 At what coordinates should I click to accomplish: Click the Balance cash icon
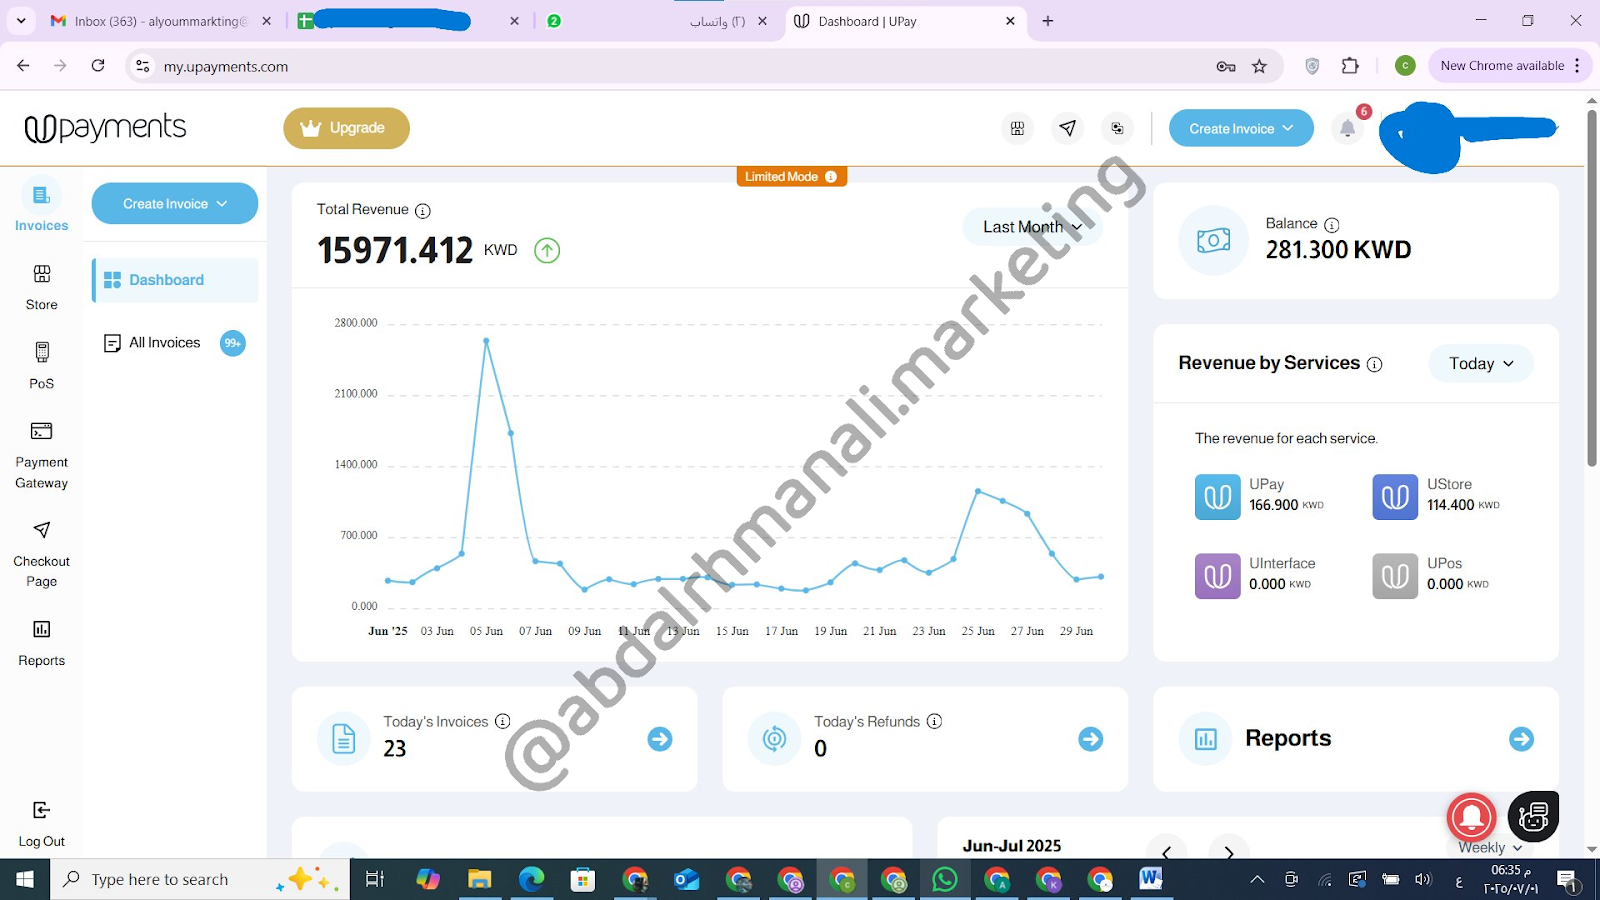(x=1213, y=241)
